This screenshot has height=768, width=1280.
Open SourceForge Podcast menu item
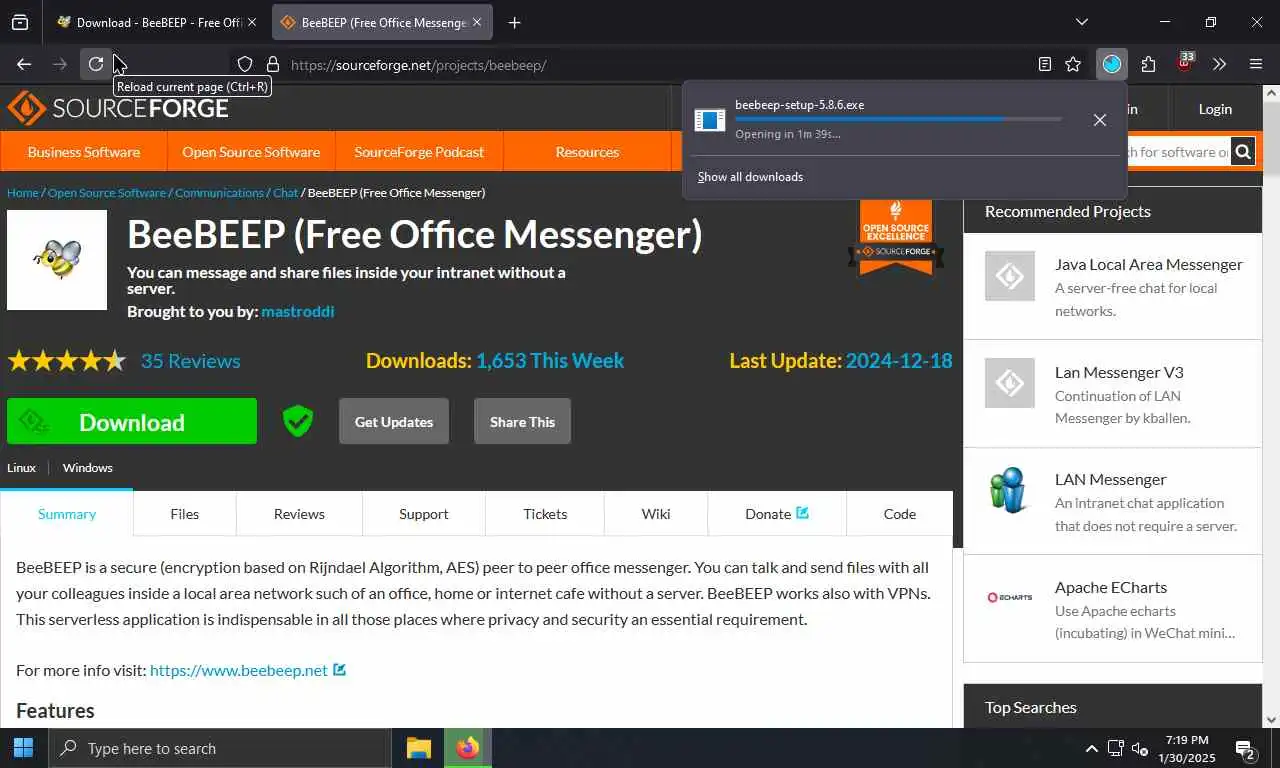[x=419, y=152]
